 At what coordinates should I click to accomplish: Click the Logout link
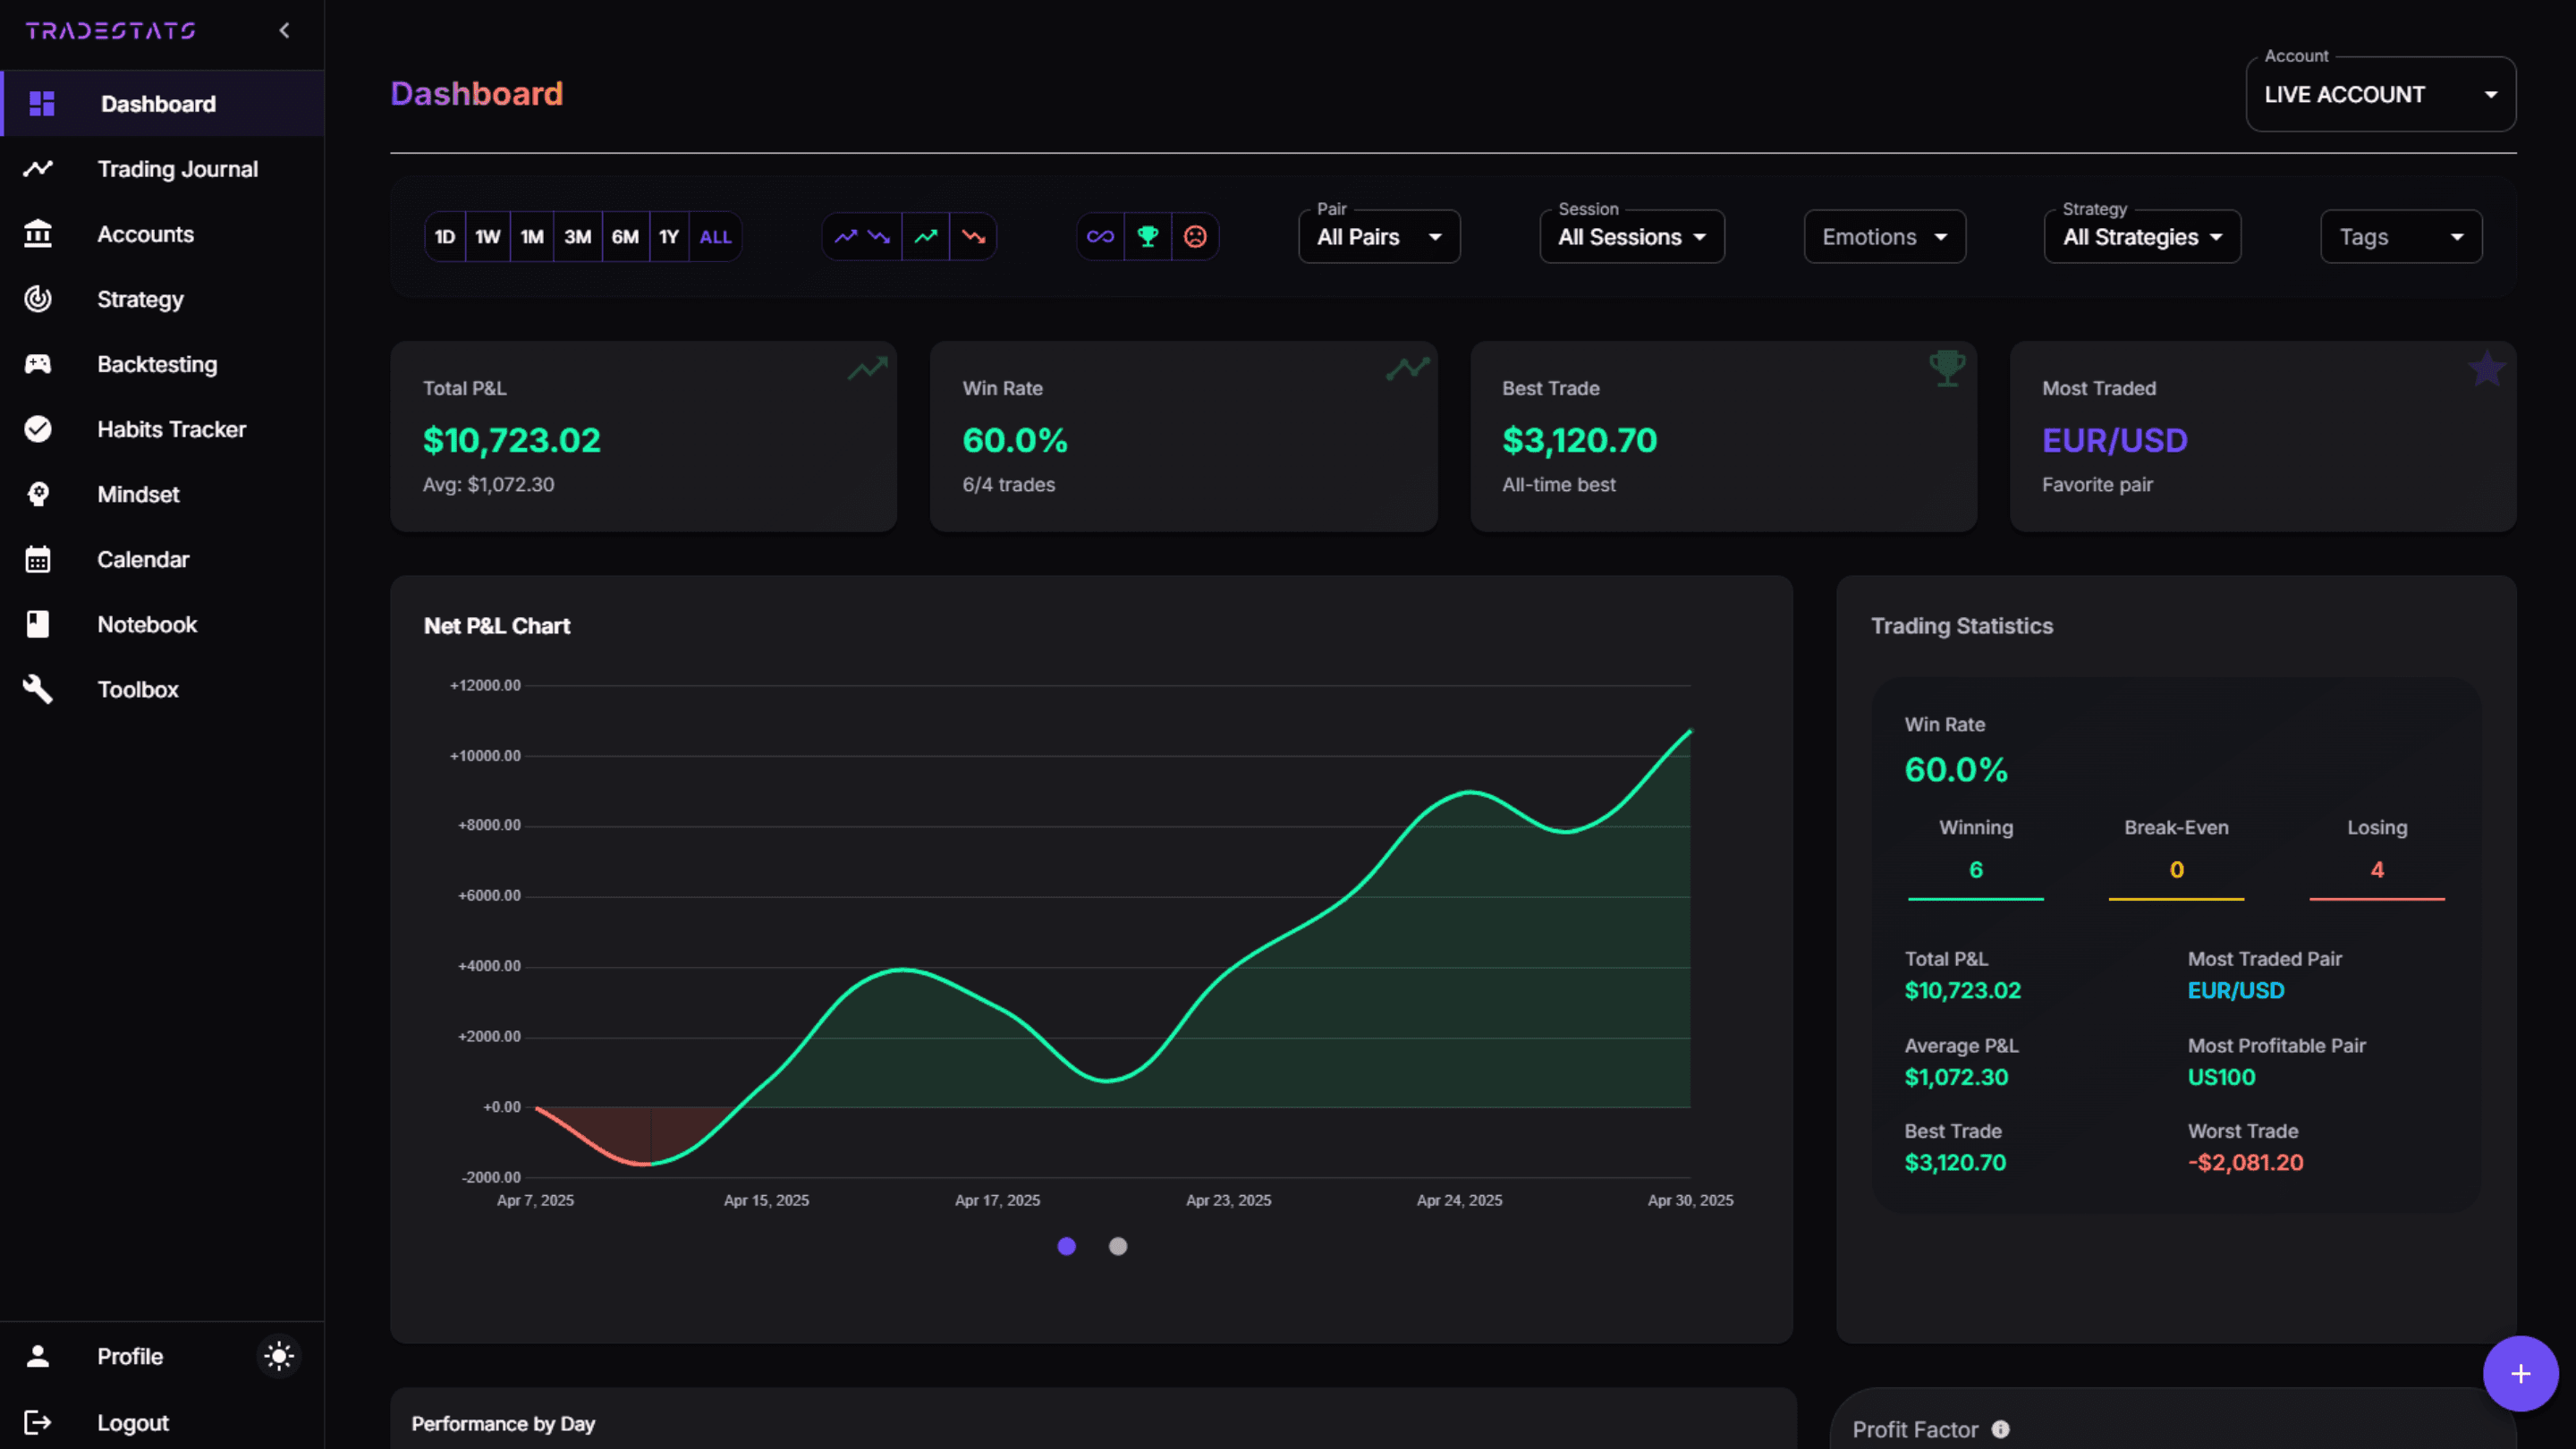(x=133, y=1422)
